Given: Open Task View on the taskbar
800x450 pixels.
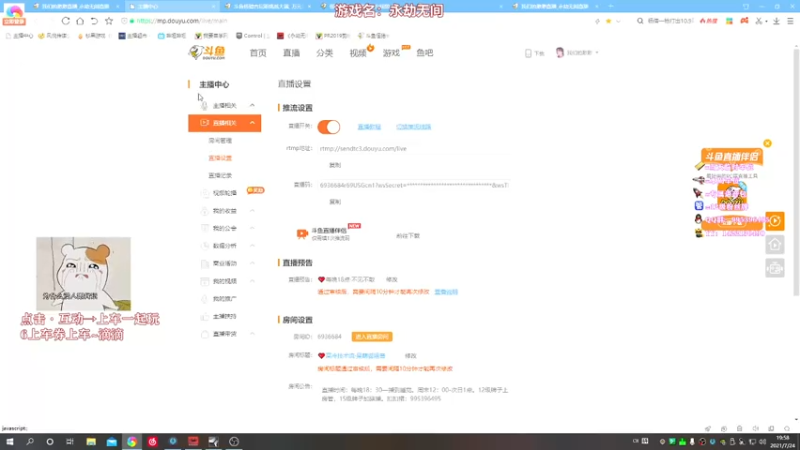Looking at the screenshot, I should click(70, 441).
